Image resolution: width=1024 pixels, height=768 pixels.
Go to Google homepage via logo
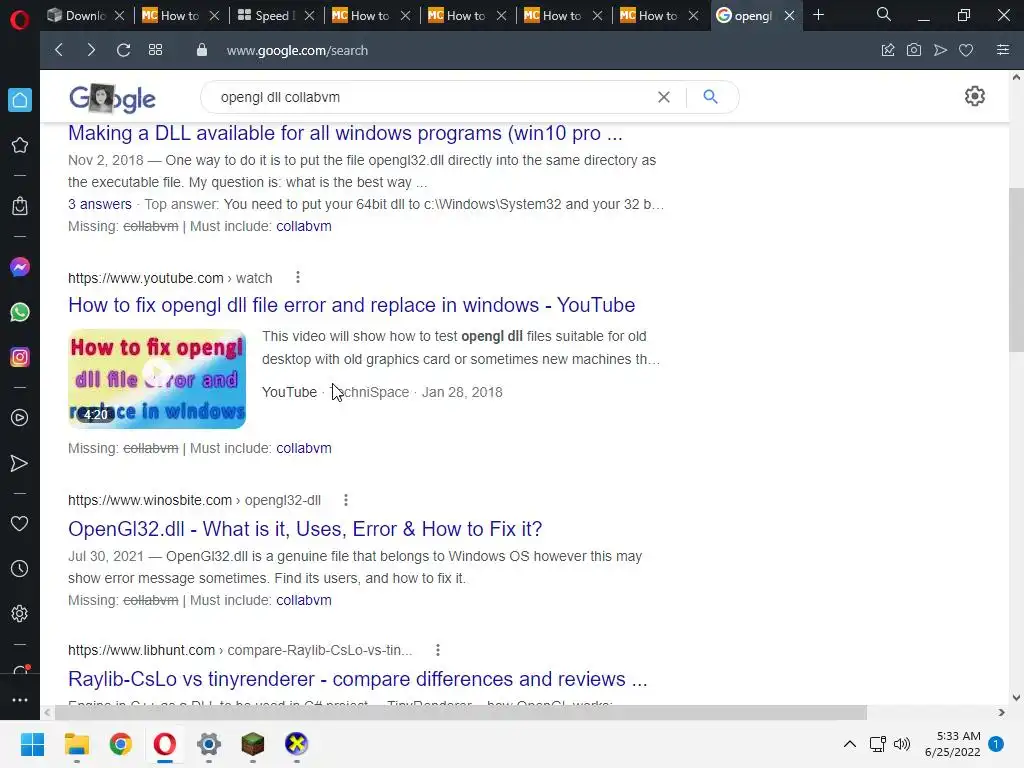[112, 98]
